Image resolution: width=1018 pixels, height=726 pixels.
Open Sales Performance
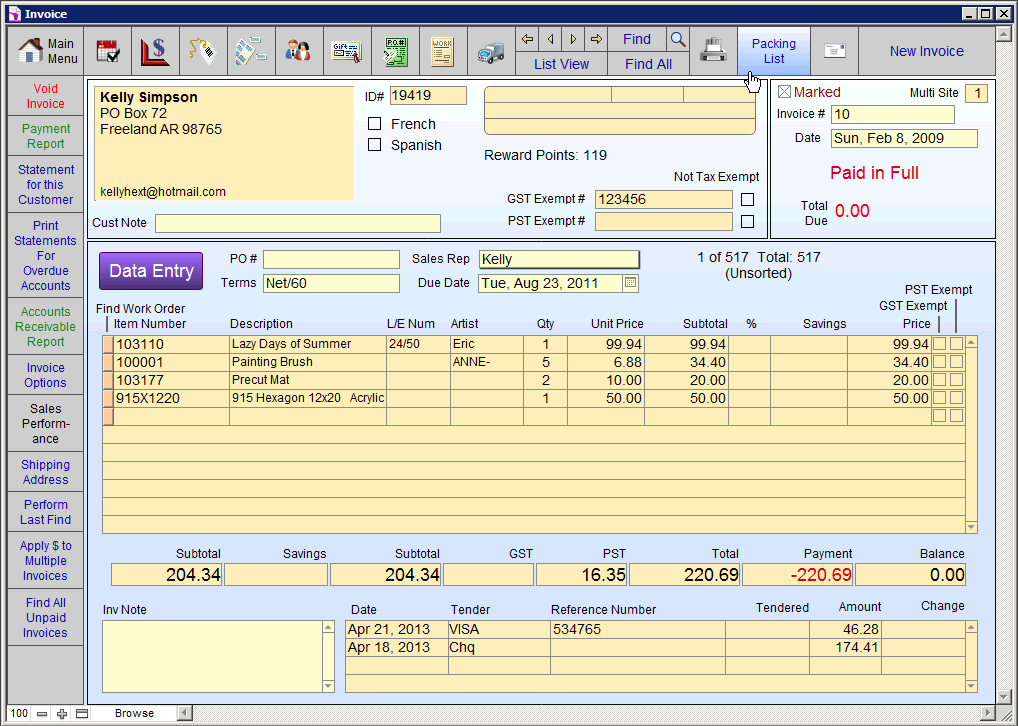pyautogui.click(x=45, y=423)
